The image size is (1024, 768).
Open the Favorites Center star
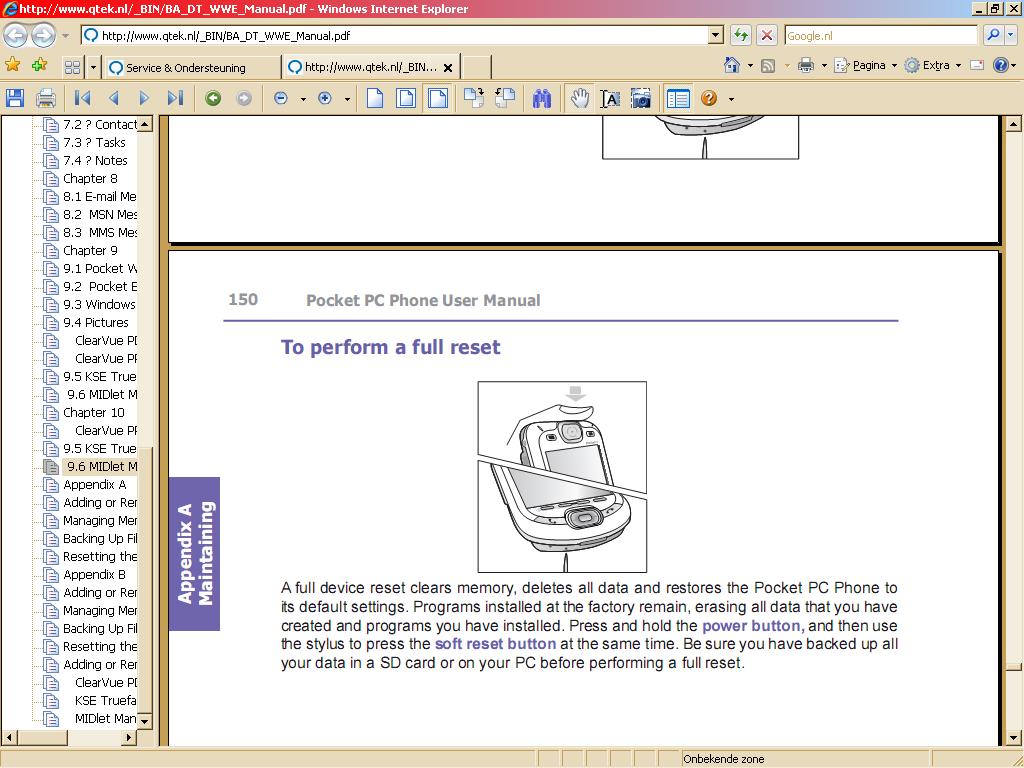coord(12,65)
